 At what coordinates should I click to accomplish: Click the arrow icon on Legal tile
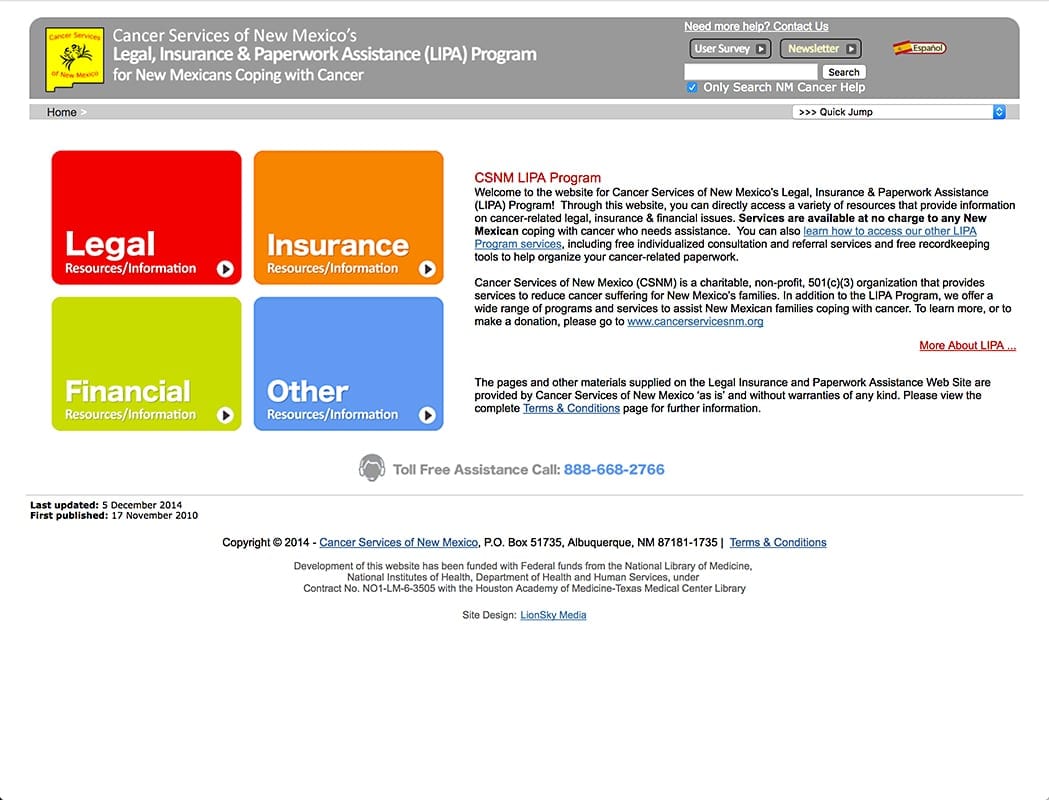coord(225,269)
